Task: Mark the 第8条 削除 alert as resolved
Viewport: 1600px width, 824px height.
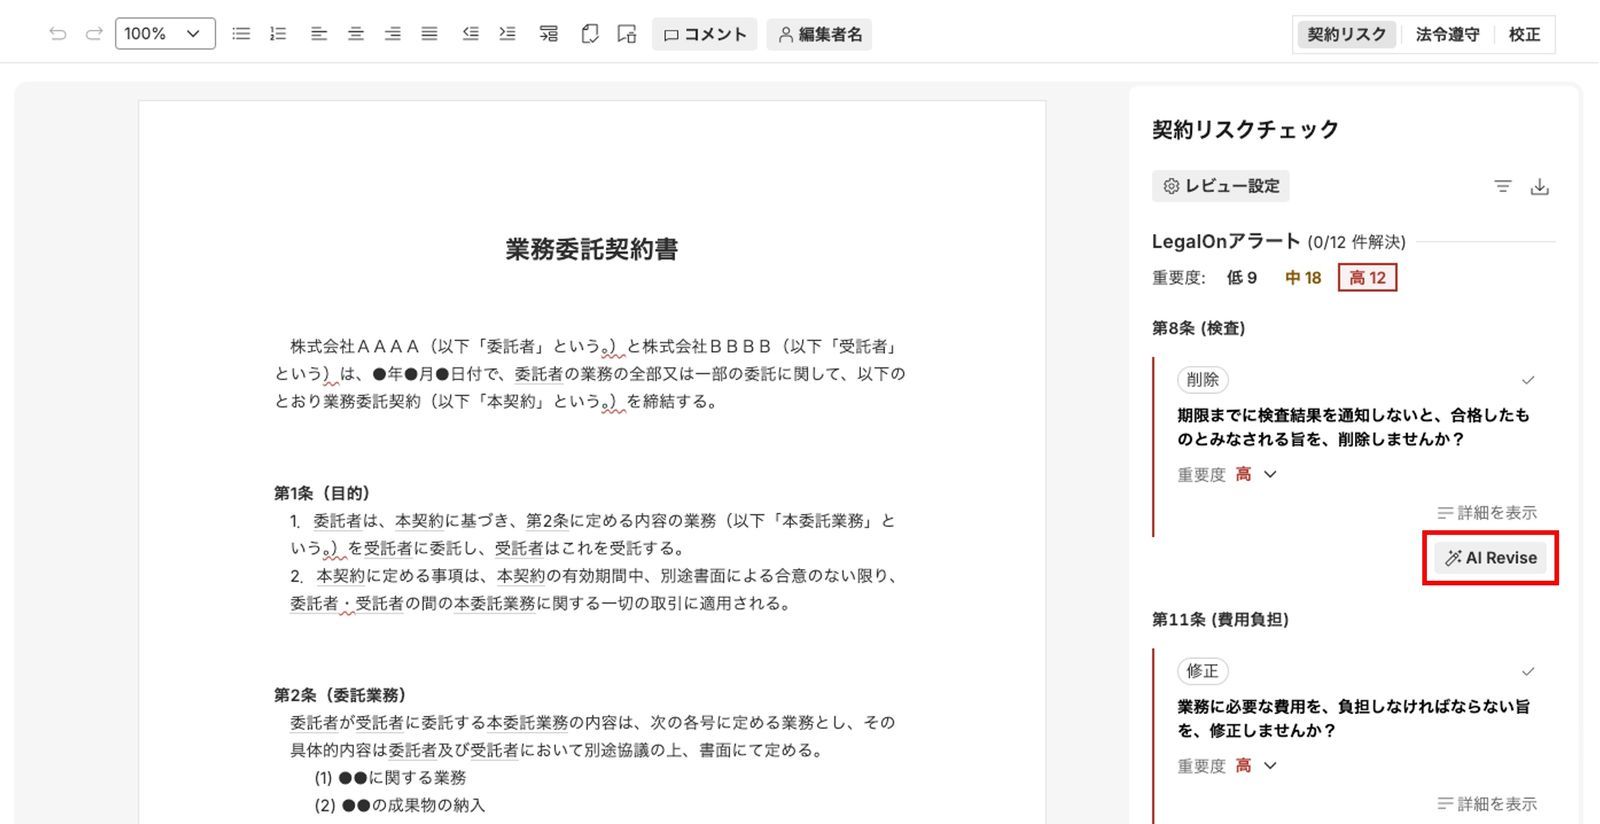Action: 1527,380
